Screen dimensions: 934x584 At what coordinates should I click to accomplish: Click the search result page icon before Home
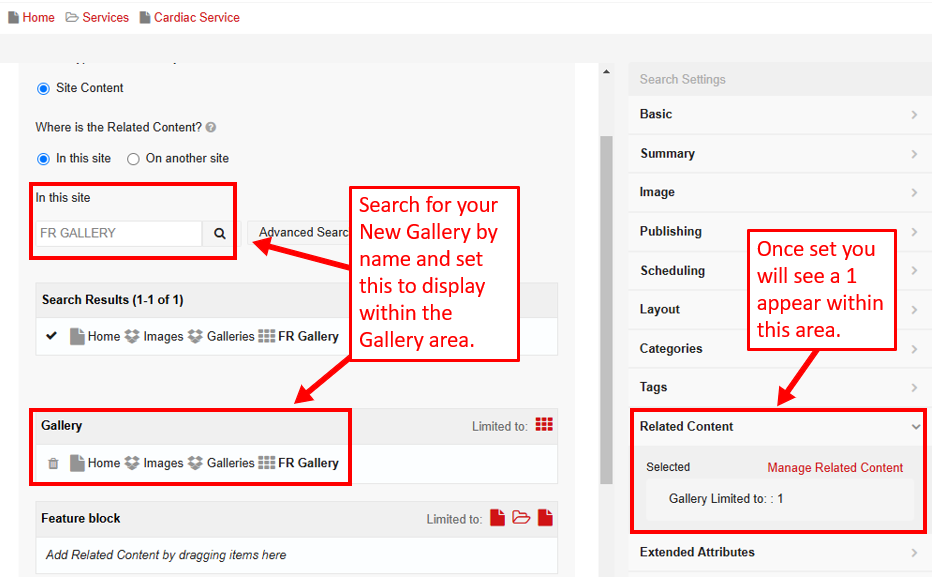point(77,336)
